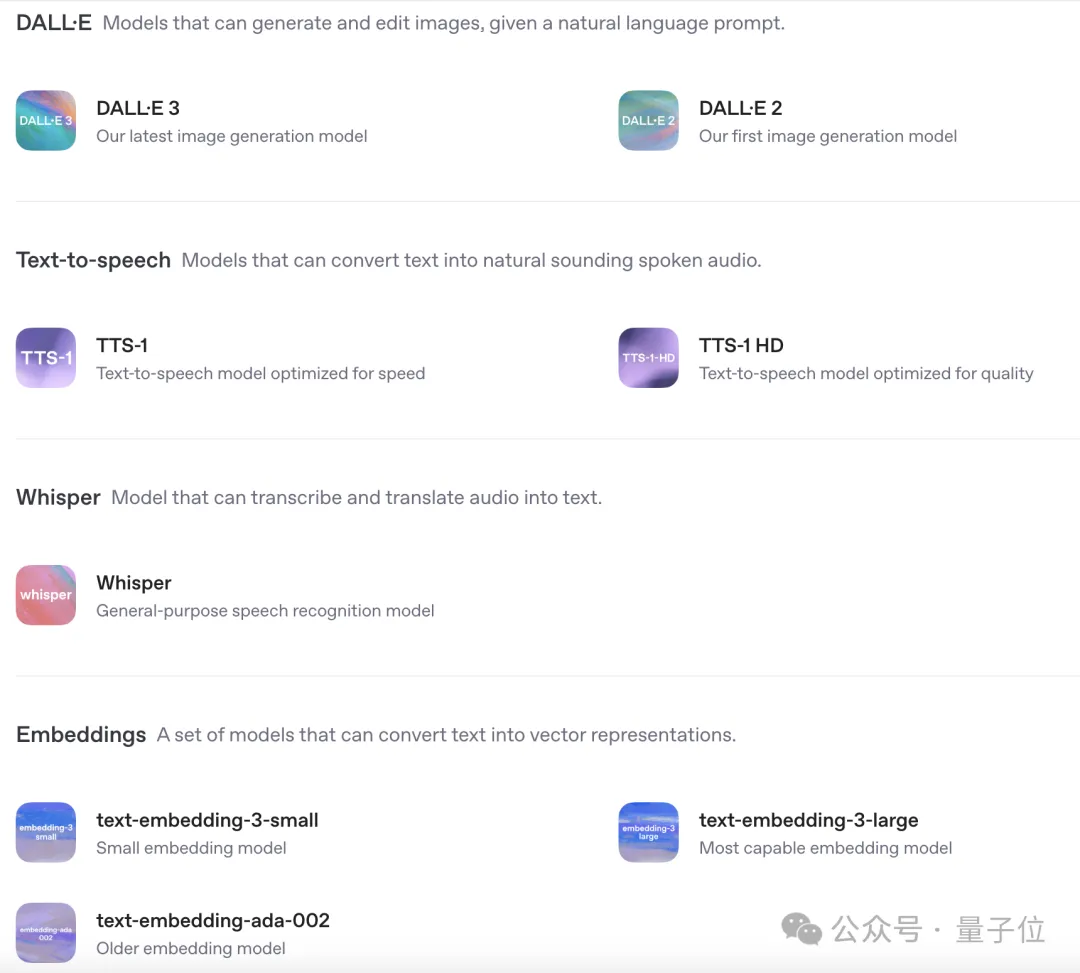
Task: Open the DALL·E 3 title link
Action: [x=138, y=108]
